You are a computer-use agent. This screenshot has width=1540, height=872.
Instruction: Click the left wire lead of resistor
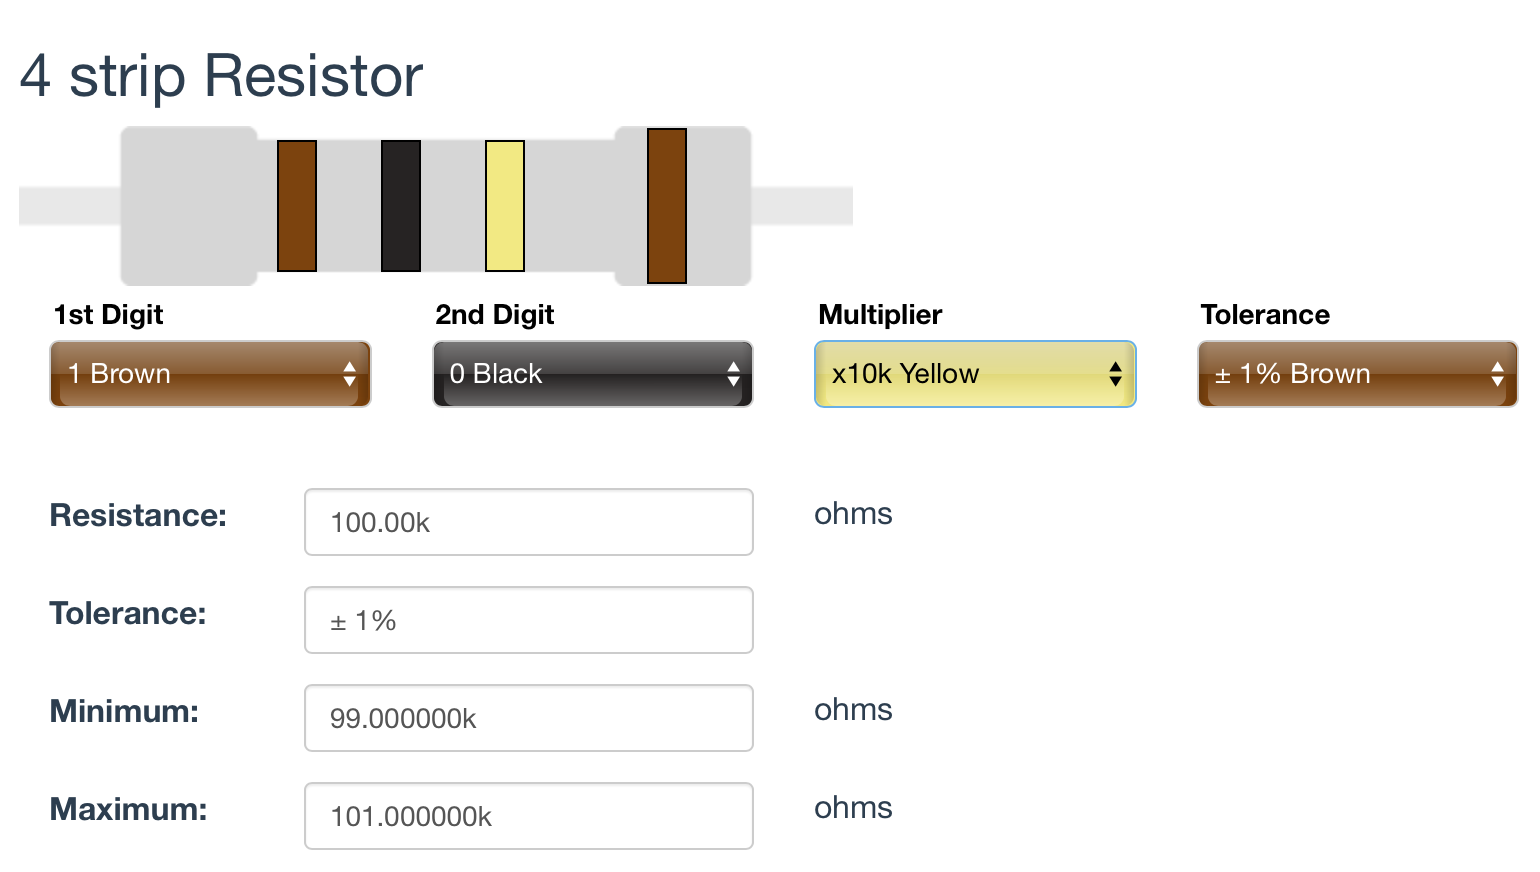click(x=70, y=206)
